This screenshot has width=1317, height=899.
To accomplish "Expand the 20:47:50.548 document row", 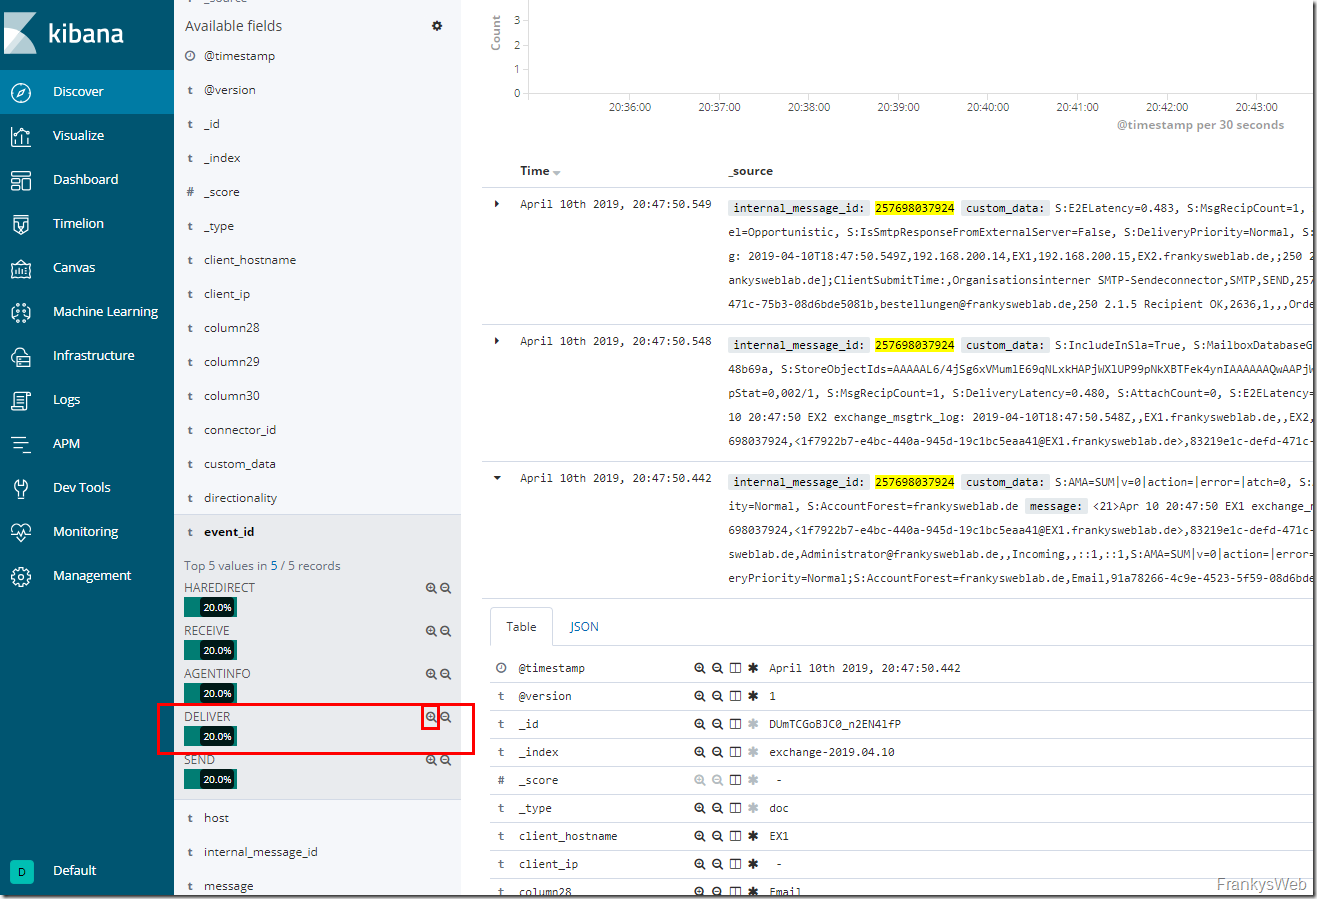I will click(x=497, y=341).
